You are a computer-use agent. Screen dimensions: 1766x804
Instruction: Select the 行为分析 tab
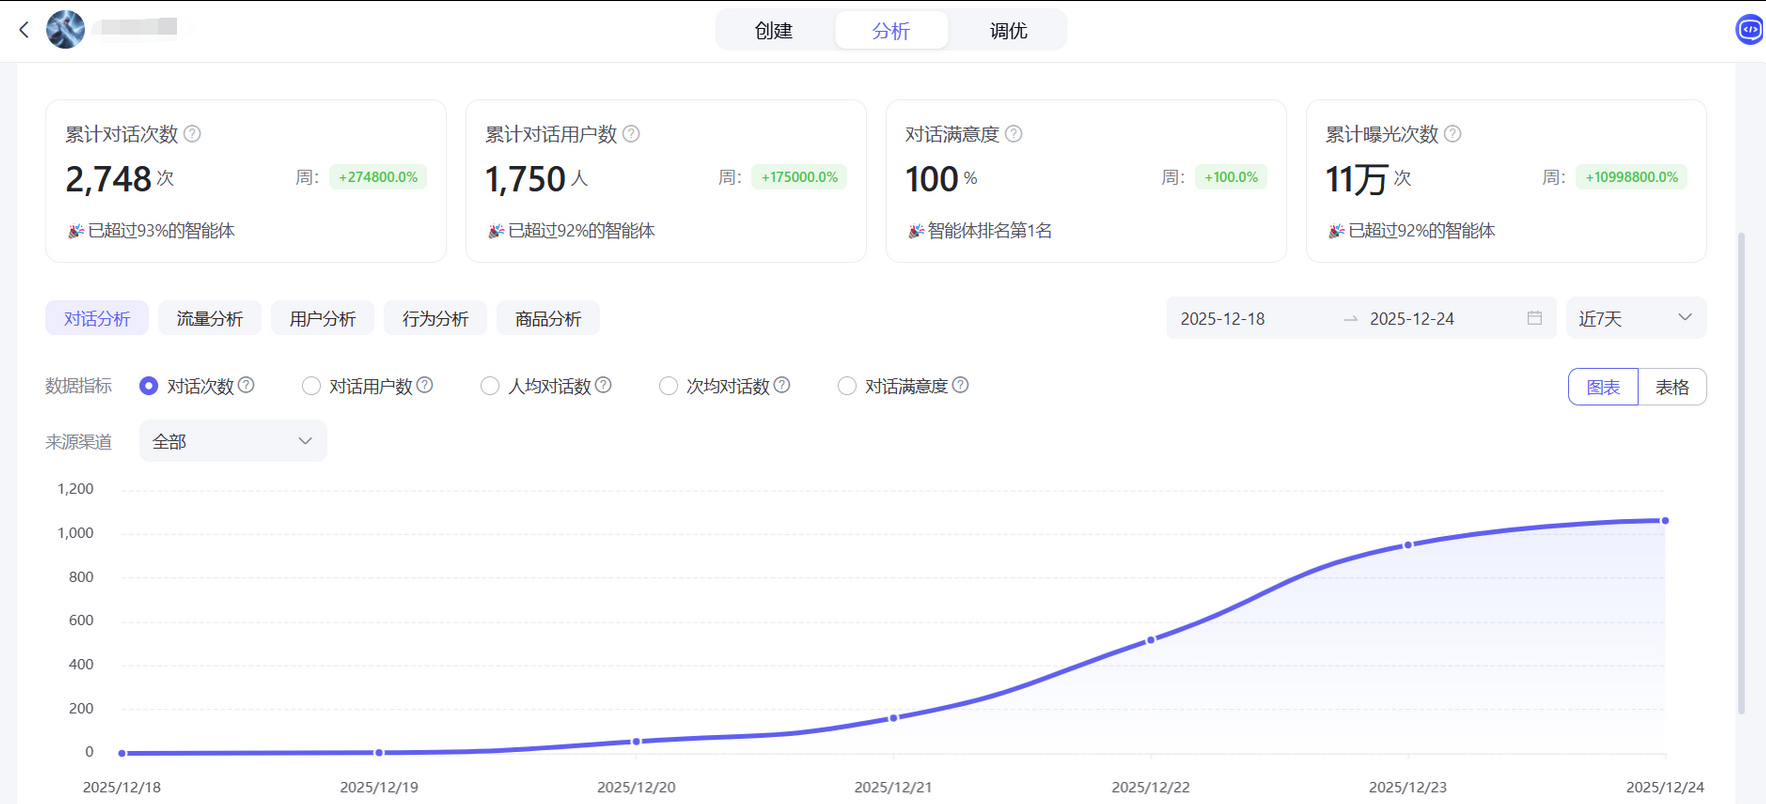pos(436,318)
